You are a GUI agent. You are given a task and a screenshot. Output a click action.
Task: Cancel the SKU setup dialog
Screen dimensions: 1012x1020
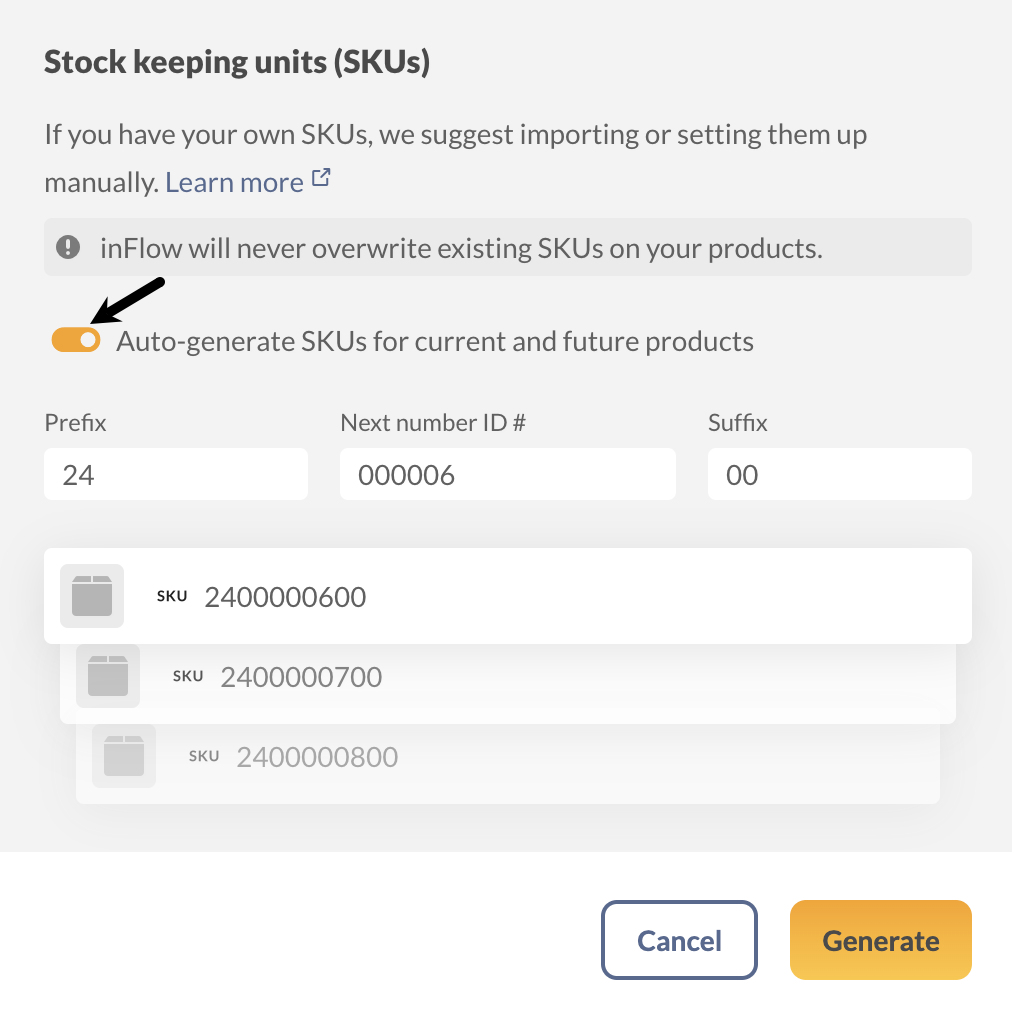tap(679, 940)
